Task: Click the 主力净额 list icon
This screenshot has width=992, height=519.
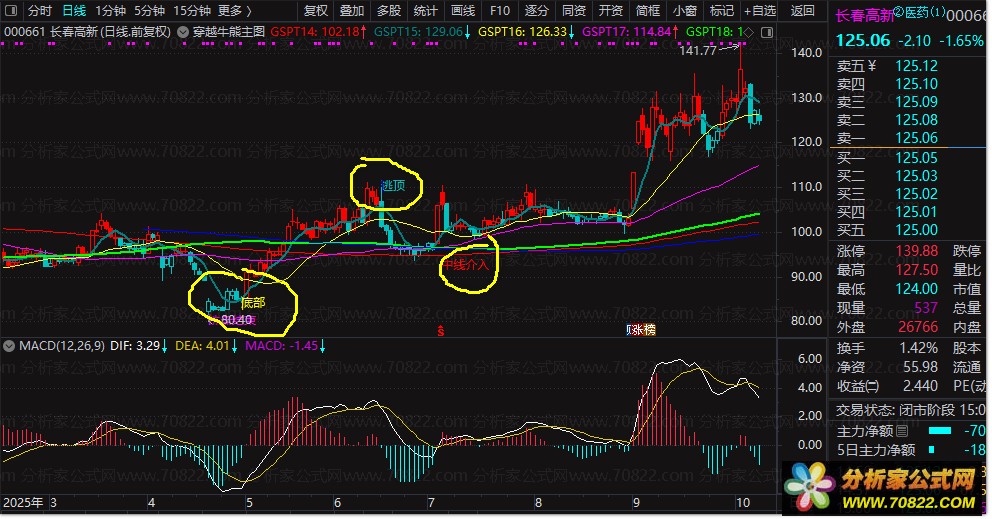Action: tap(902, 431)
